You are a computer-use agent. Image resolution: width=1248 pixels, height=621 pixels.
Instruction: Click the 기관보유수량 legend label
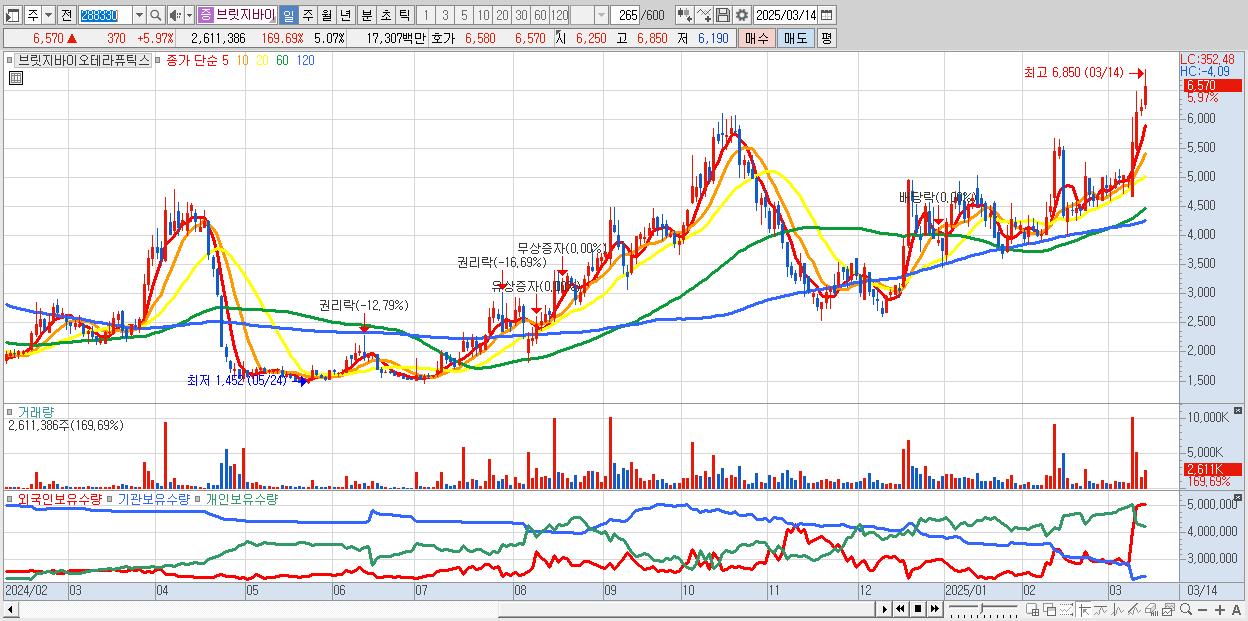[154, 499]
